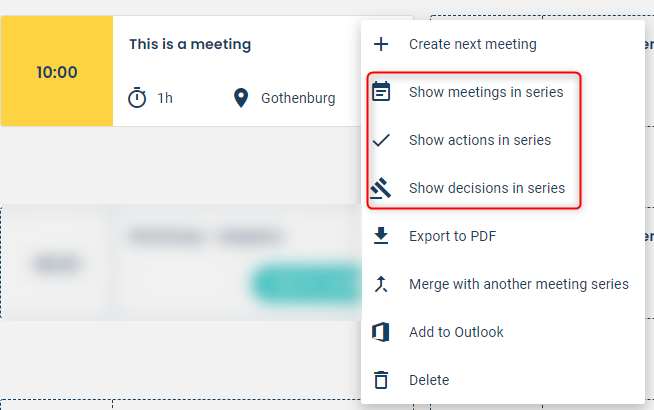Viewport: 654px width, 410px height.
Task: Click the yellow 10:00 time block
Action: 57,71
